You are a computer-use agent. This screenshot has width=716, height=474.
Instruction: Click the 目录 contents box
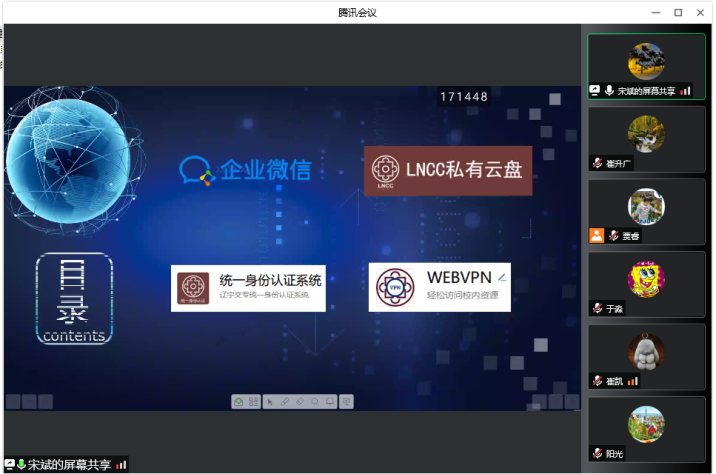click(x=74, y=298)
